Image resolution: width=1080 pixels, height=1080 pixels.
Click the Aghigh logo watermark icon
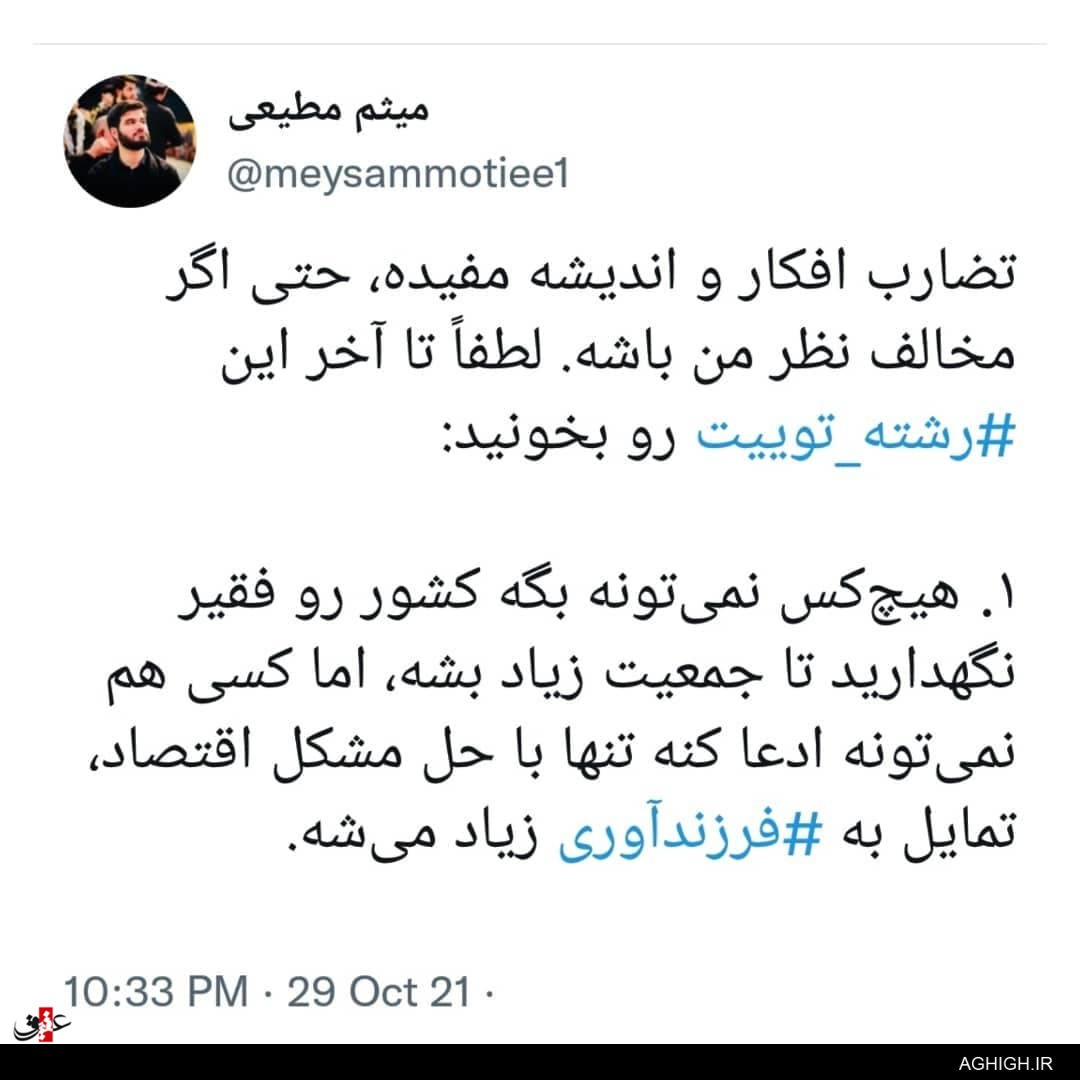pos(41,1025)
